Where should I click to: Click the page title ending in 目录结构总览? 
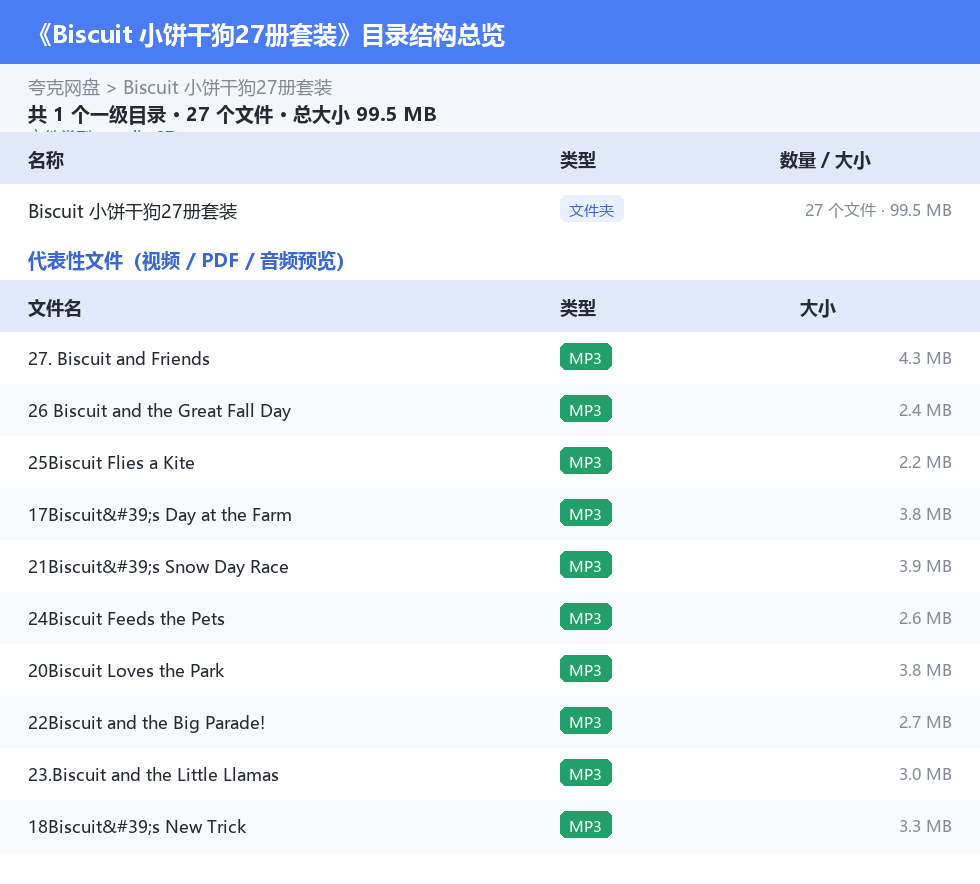[x=270, y=35]
